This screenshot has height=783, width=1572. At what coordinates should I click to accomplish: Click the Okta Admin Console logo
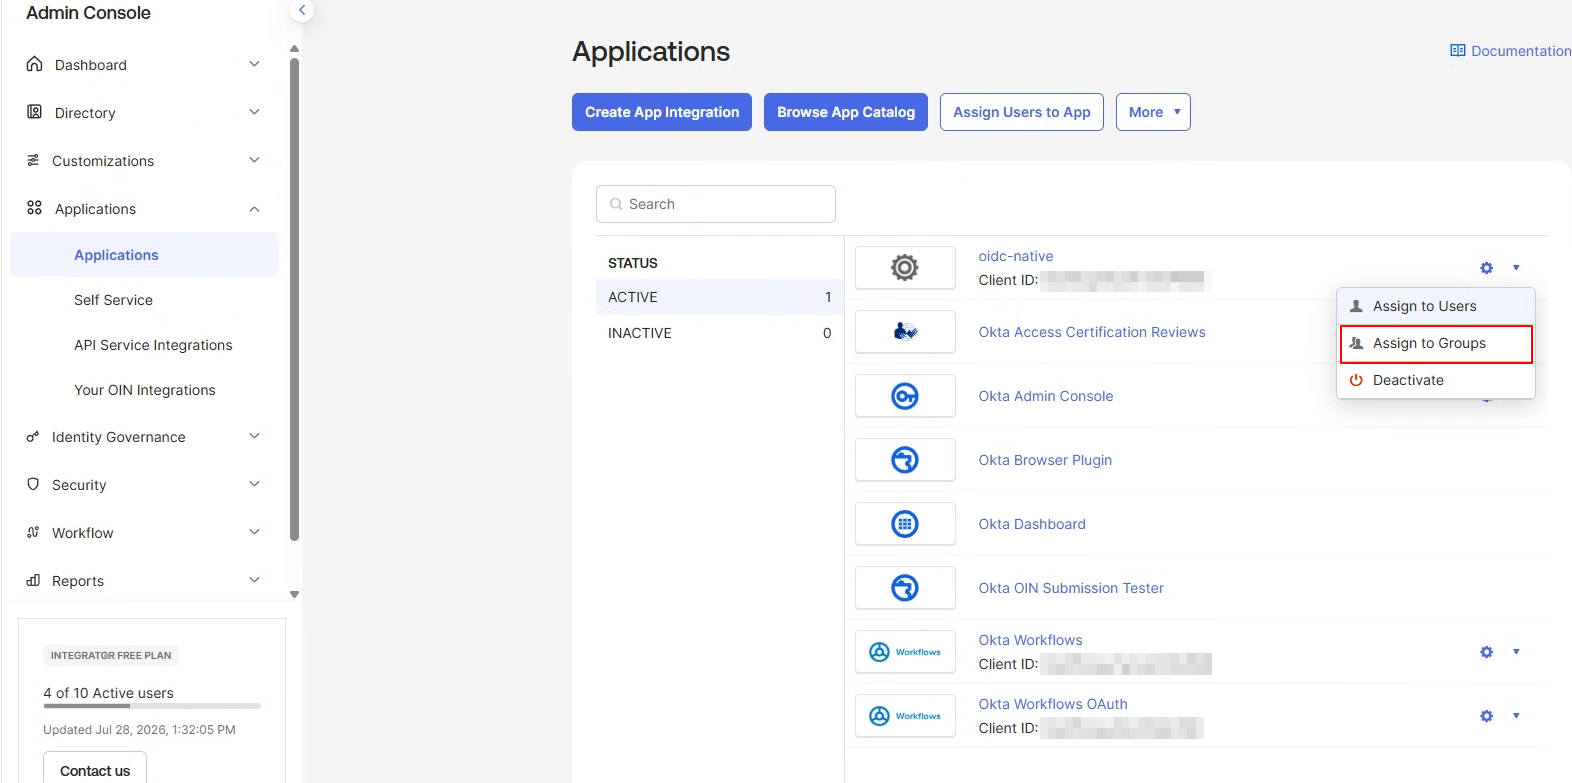point(905,396)
